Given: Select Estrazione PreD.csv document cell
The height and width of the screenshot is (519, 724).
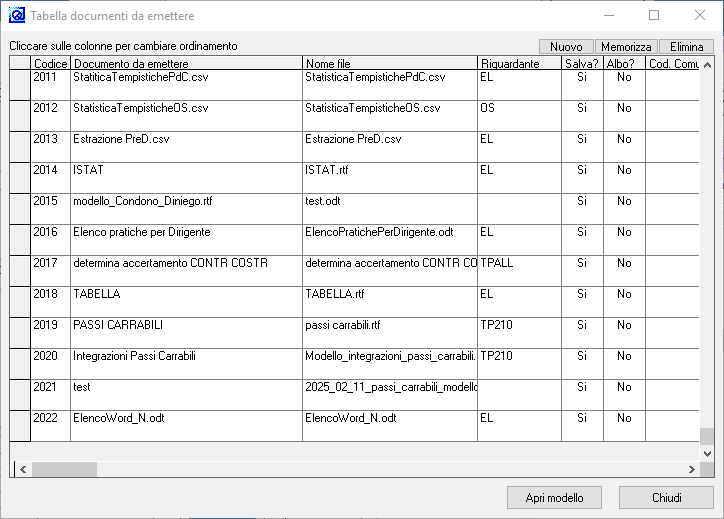Looking at the screenshot, I should pyautogui.click(x=187, y=147).
